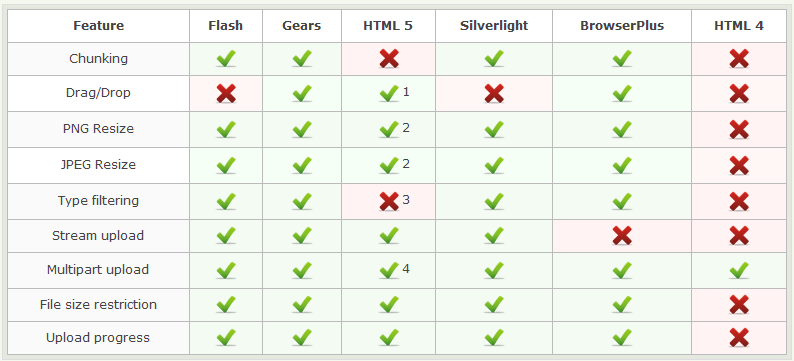Click the green check for HTML 5 Drag/Drop
Screen dimensions: 794x361
389,94
